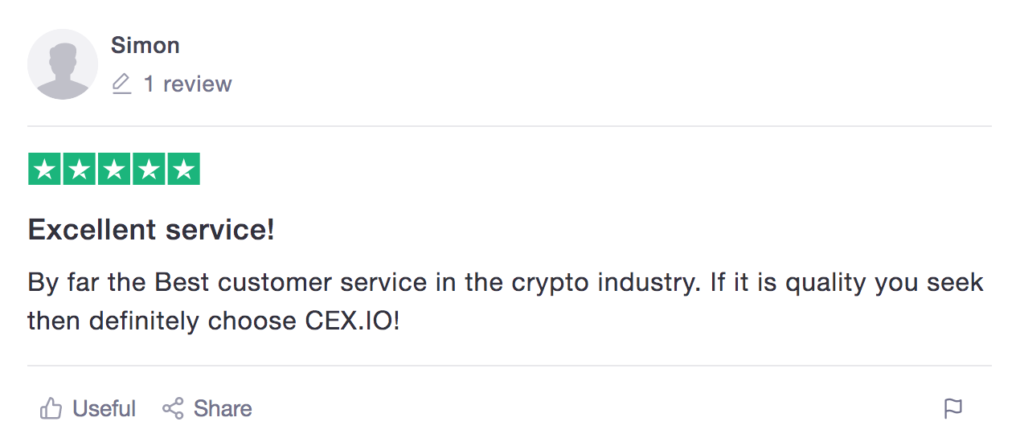Open the reviewer name Simon

pyautogui.click(x=145, y=46)
